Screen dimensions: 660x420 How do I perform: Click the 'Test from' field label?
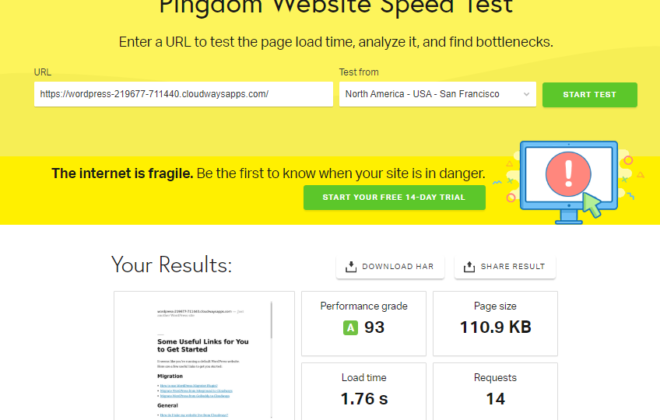[359, 72]
